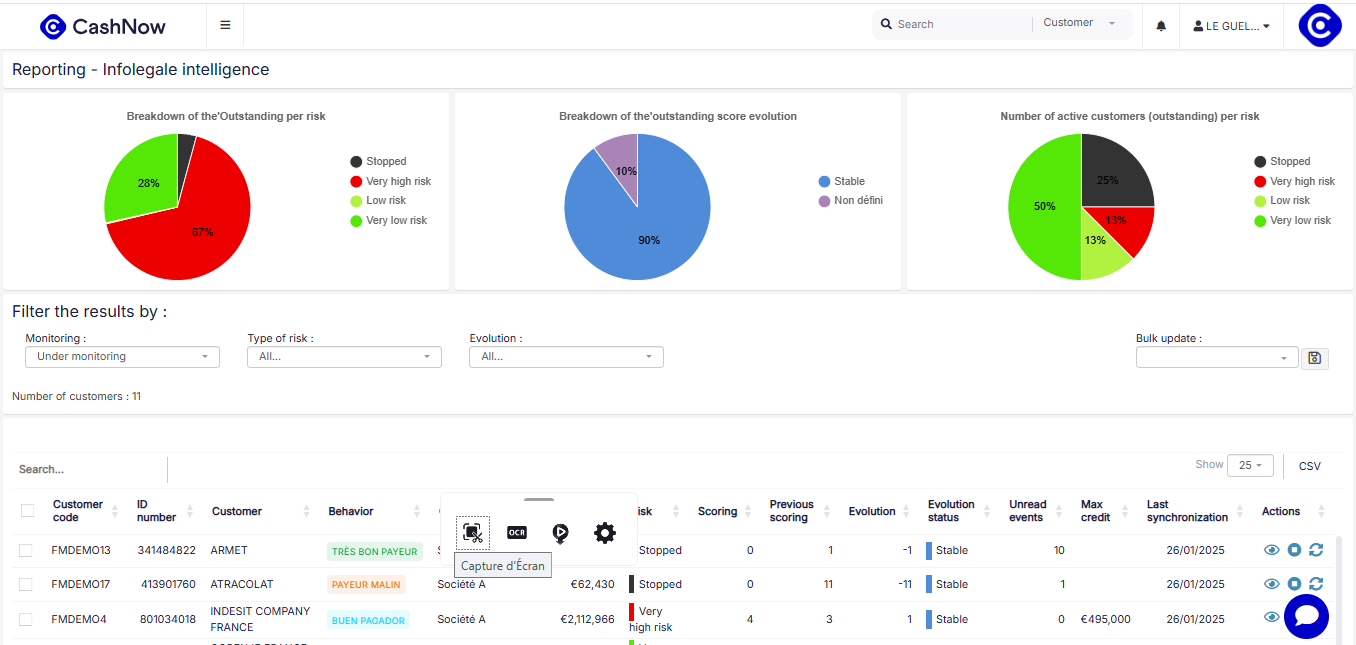Open the LE GUEL user menu
Viewport: 1356px width, 645px height.
[x=1232, y=26]
